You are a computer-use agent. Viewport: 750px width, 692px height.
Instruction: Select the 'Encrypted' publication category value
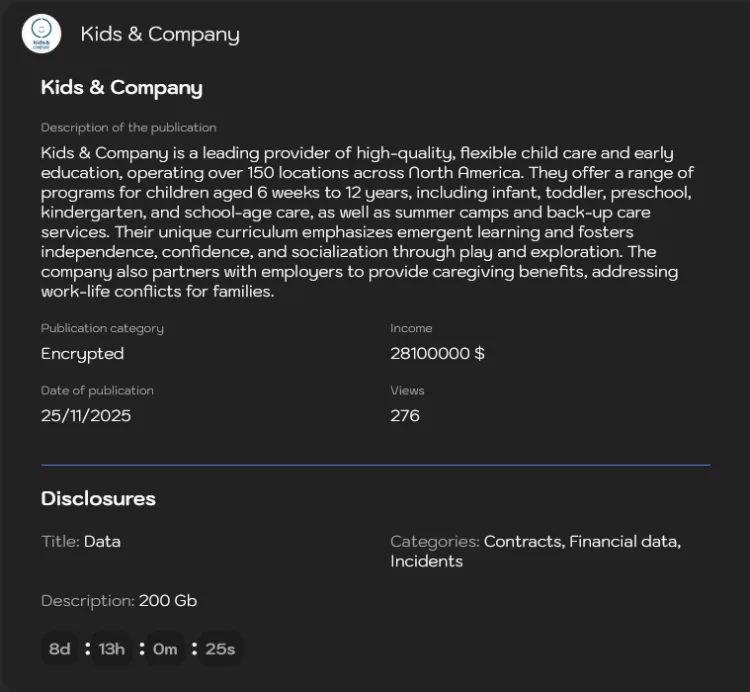(82, 354)
